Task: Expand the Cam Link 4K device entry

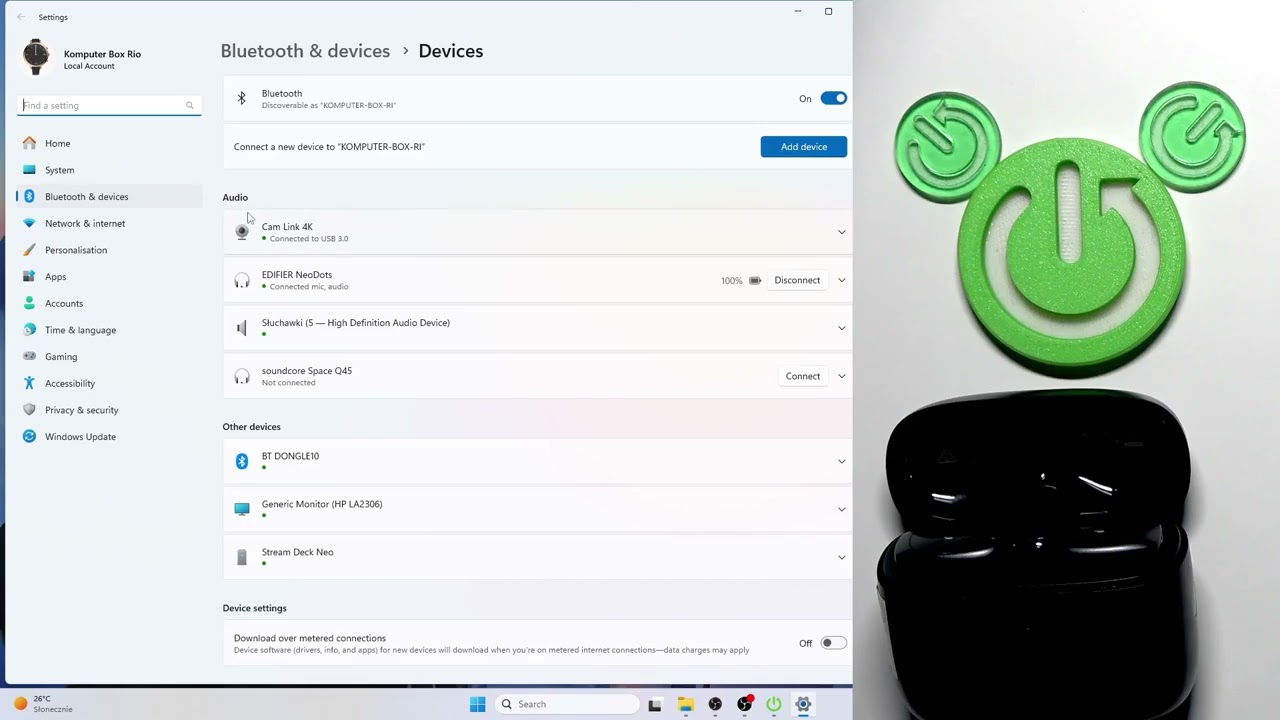Action: click(x=841, y=232)
